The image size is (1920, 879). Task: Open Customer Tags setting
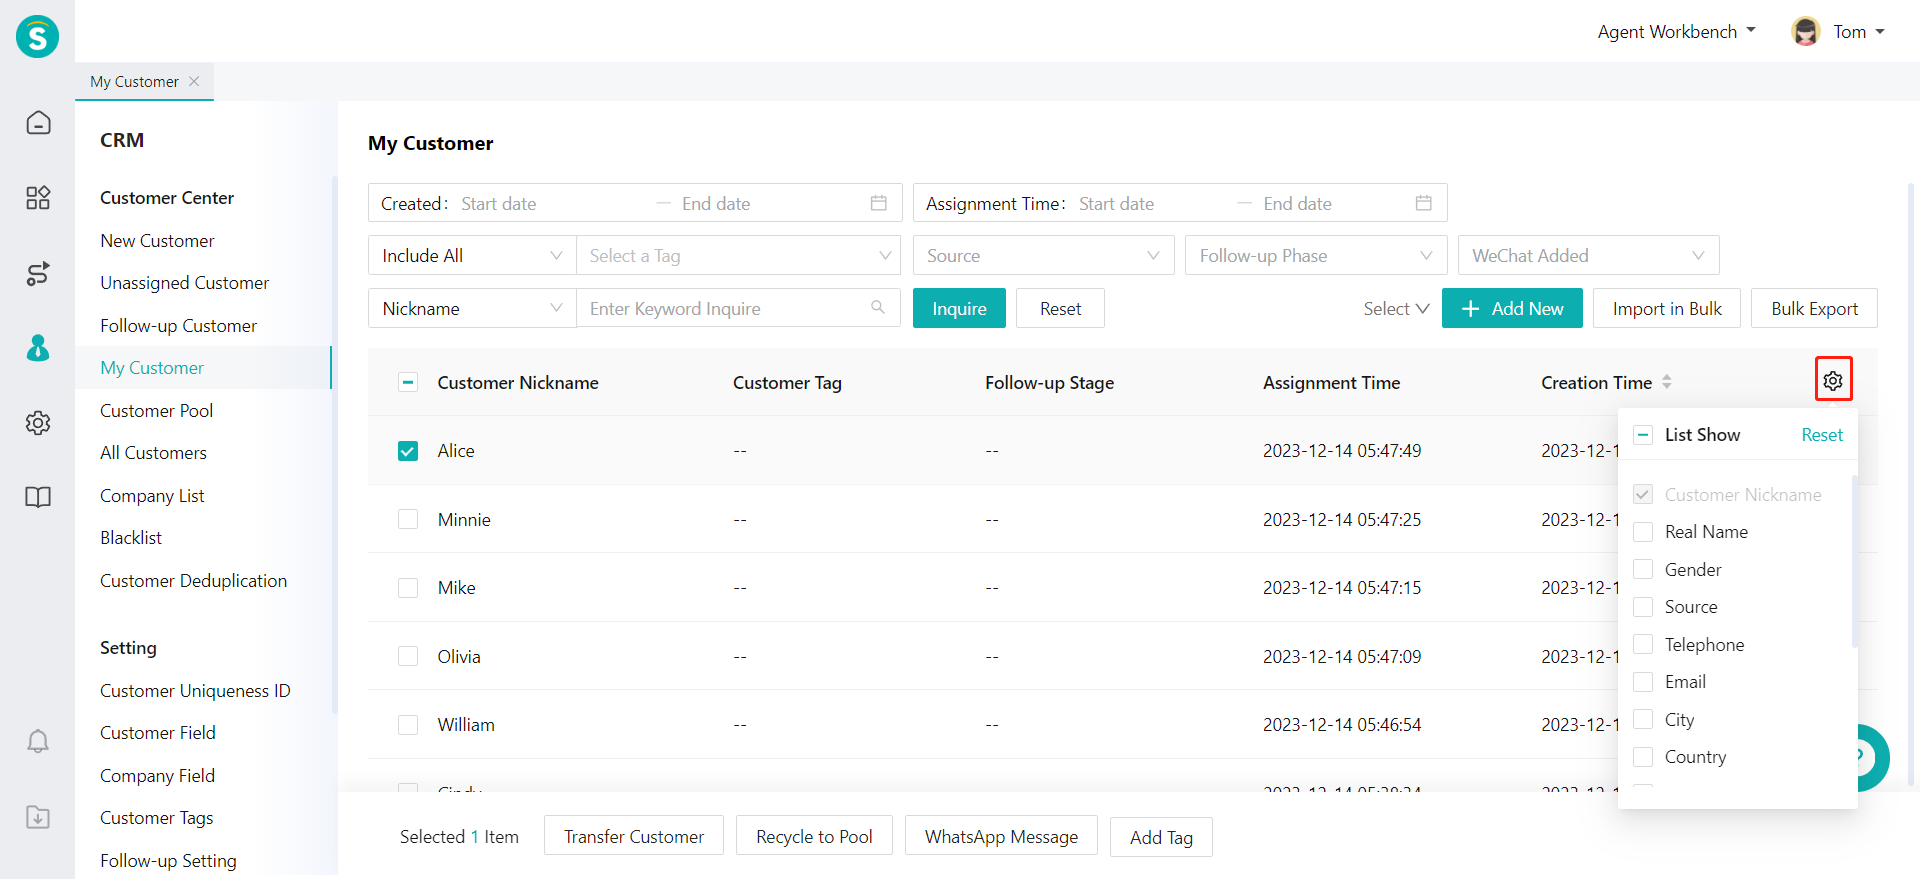(x=157, y=818)
